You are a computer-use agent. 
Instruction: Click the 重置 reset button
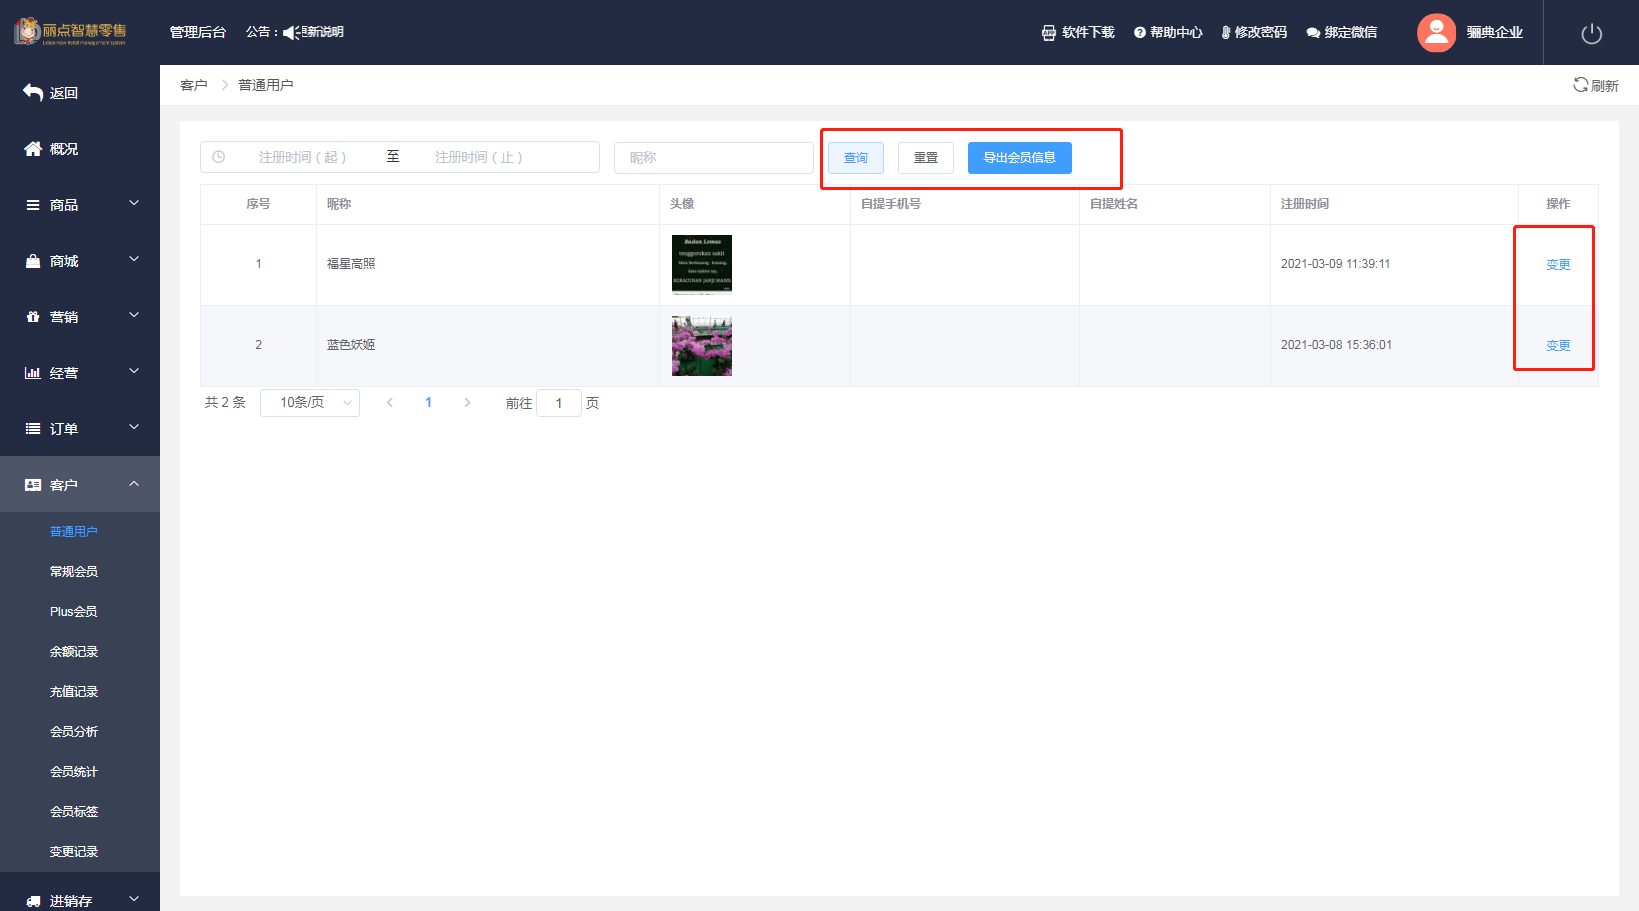point(926,158)
